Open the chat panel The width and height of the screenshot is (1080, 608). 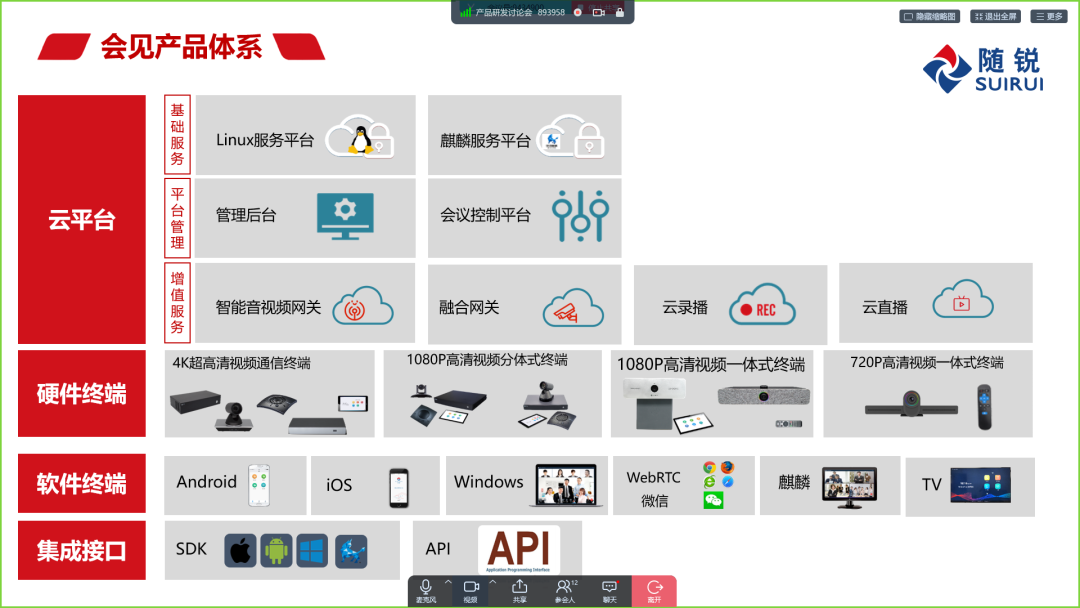click(609, 589)
